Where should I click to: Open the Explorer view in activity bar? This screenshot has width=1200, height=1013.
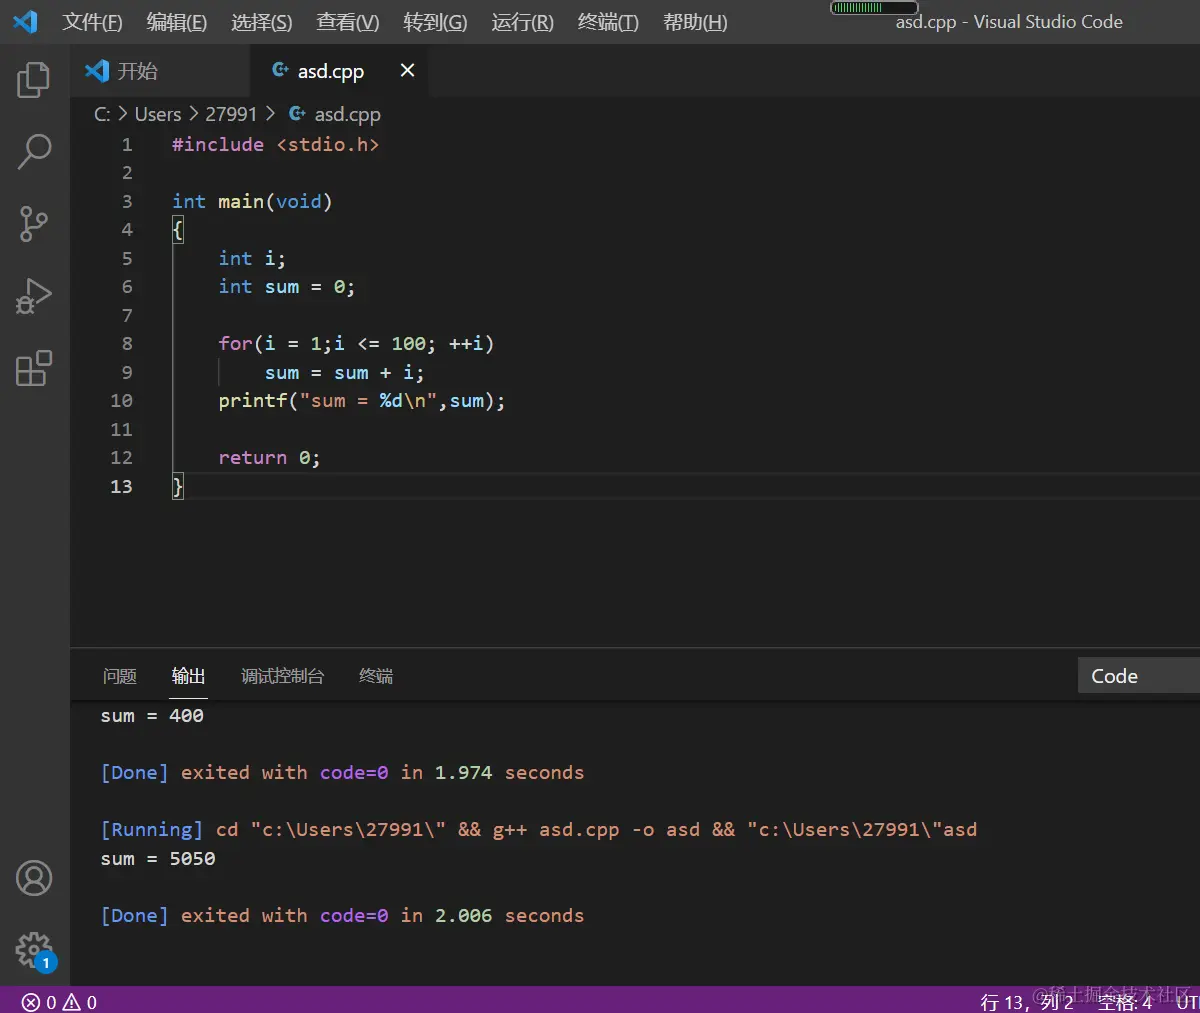[x=34, y=80]
